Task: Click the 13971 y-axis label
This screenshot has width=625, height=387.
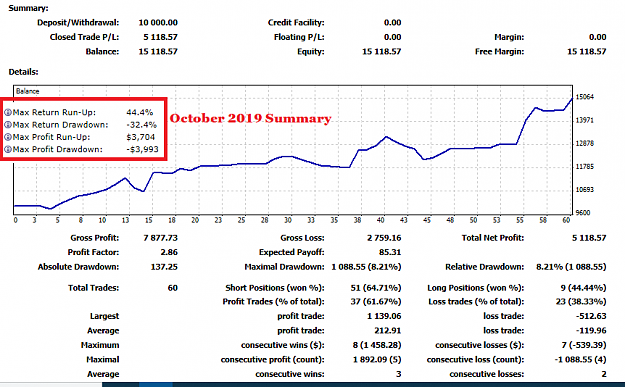Action: coord(585,120)
